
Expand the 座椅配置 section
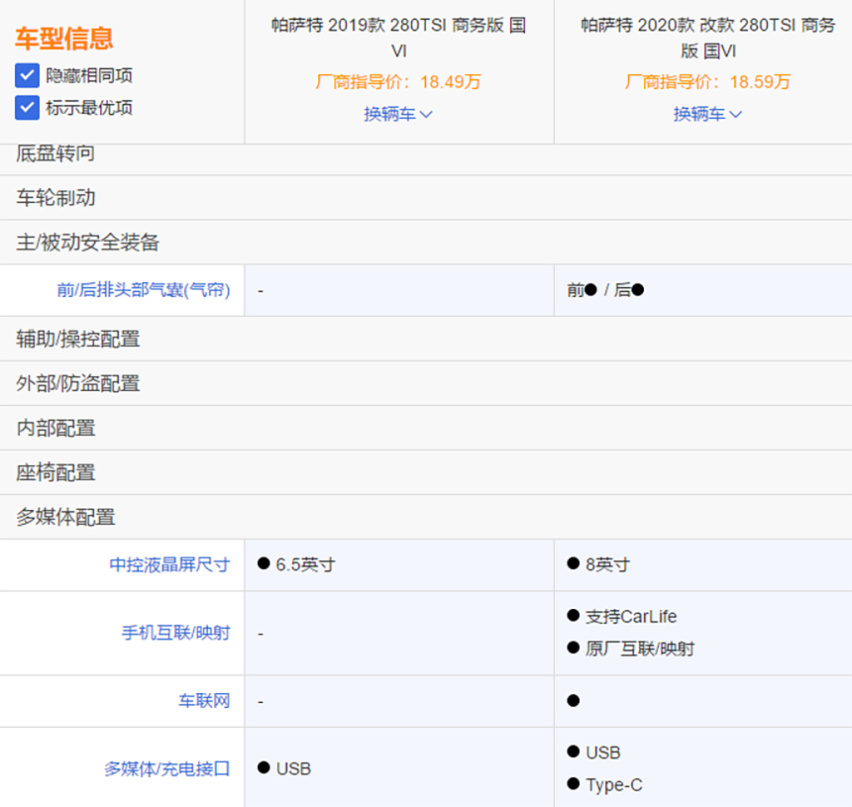point(426,473)
